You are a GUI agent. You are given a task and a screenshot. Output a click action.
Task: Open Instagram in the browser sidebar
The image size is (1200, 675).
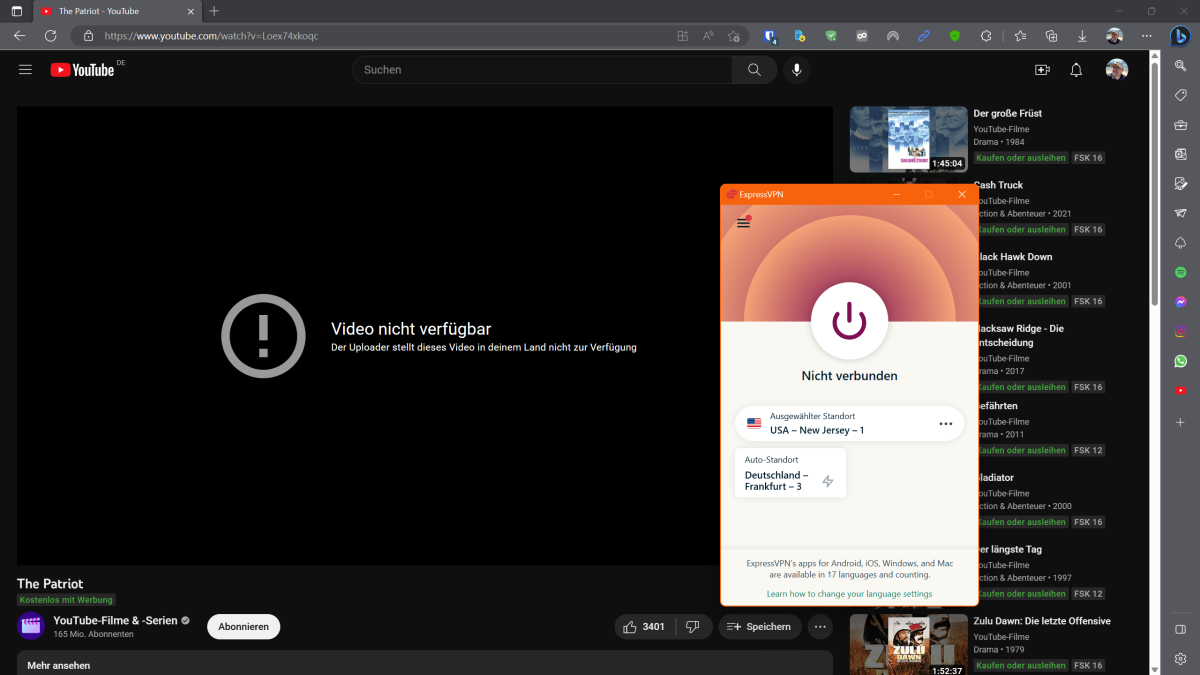click(1180, 331)
